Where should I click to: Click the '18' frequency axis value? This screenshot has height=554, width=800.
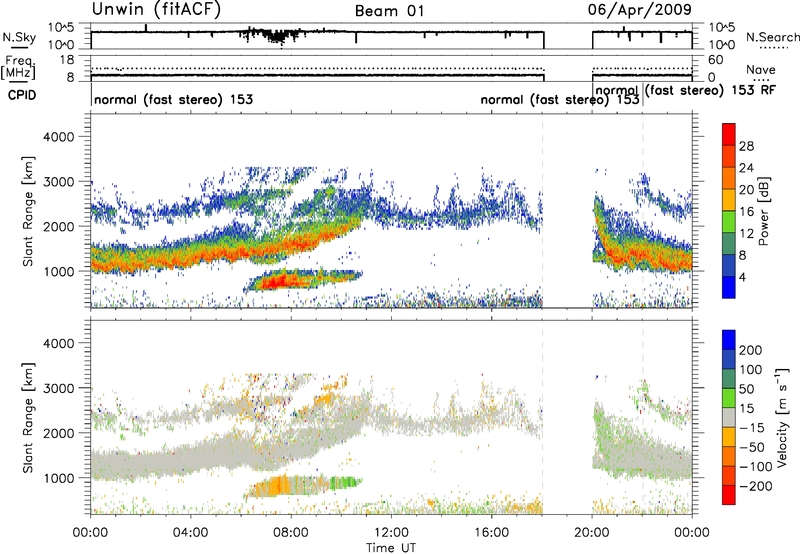pos(67,60)
